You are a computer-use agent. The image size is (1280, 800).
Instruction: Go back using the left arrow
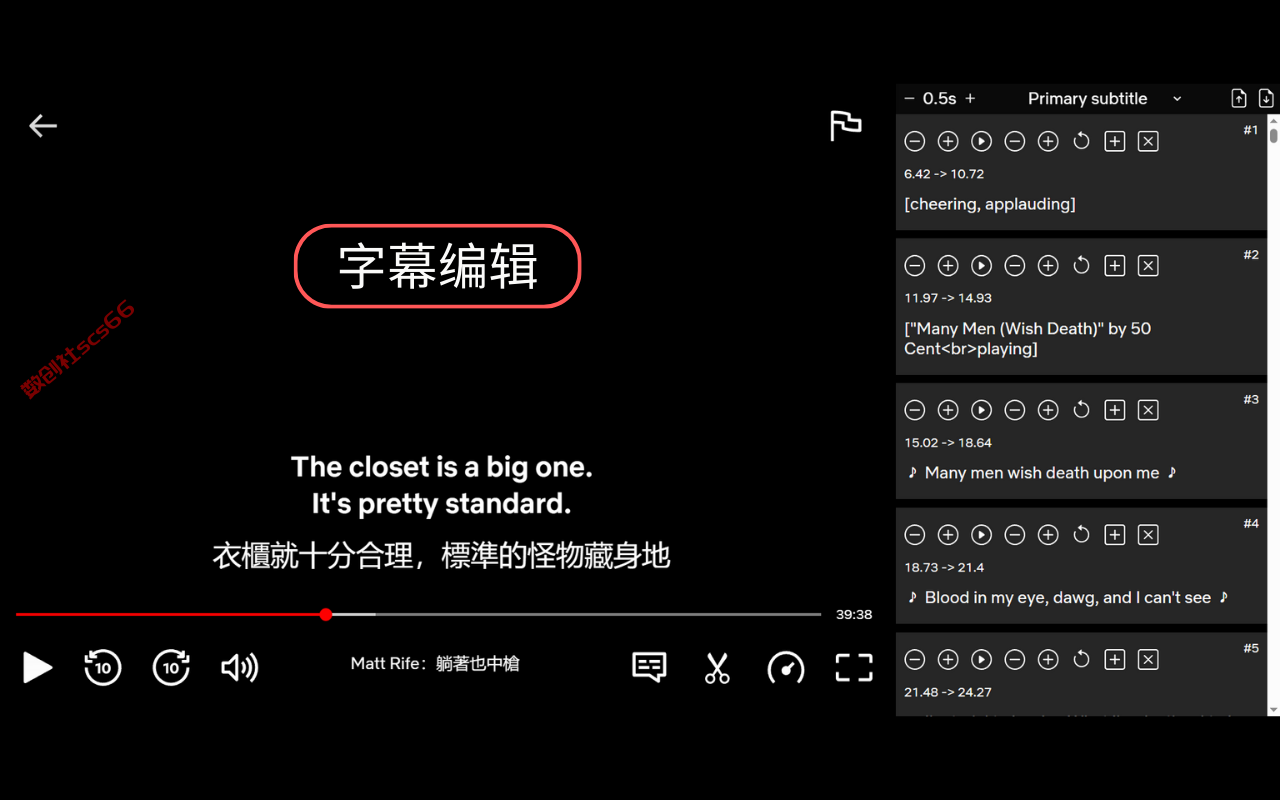coord(43,125)
